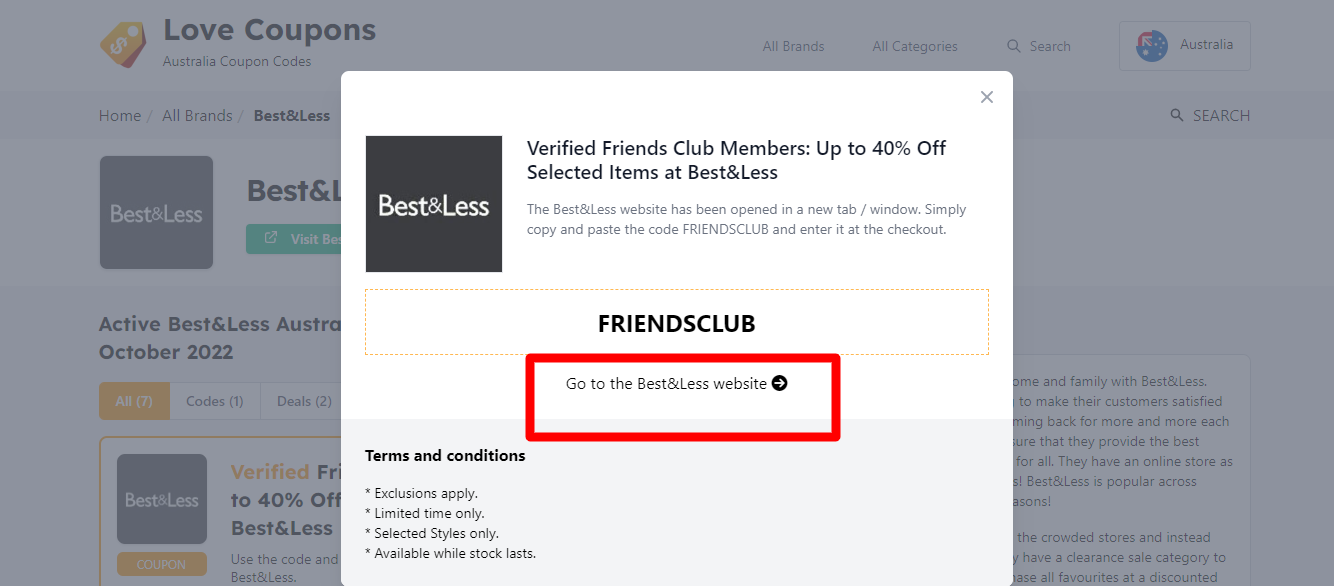Click the FRIENDSCLUB coupon code box
Image resolution: width=1334 pixels, height=586 pixels.
click(x=677, y=322)
